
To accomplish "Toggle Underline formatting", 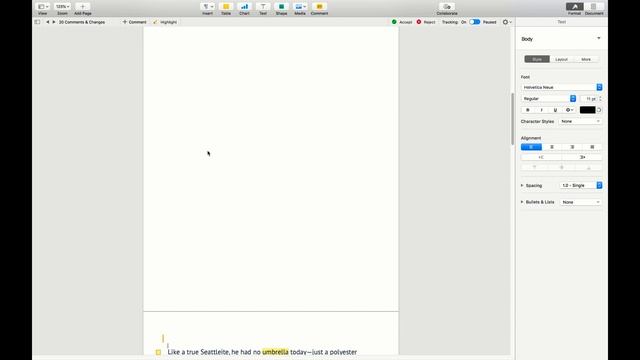I will tap(555, 110).
